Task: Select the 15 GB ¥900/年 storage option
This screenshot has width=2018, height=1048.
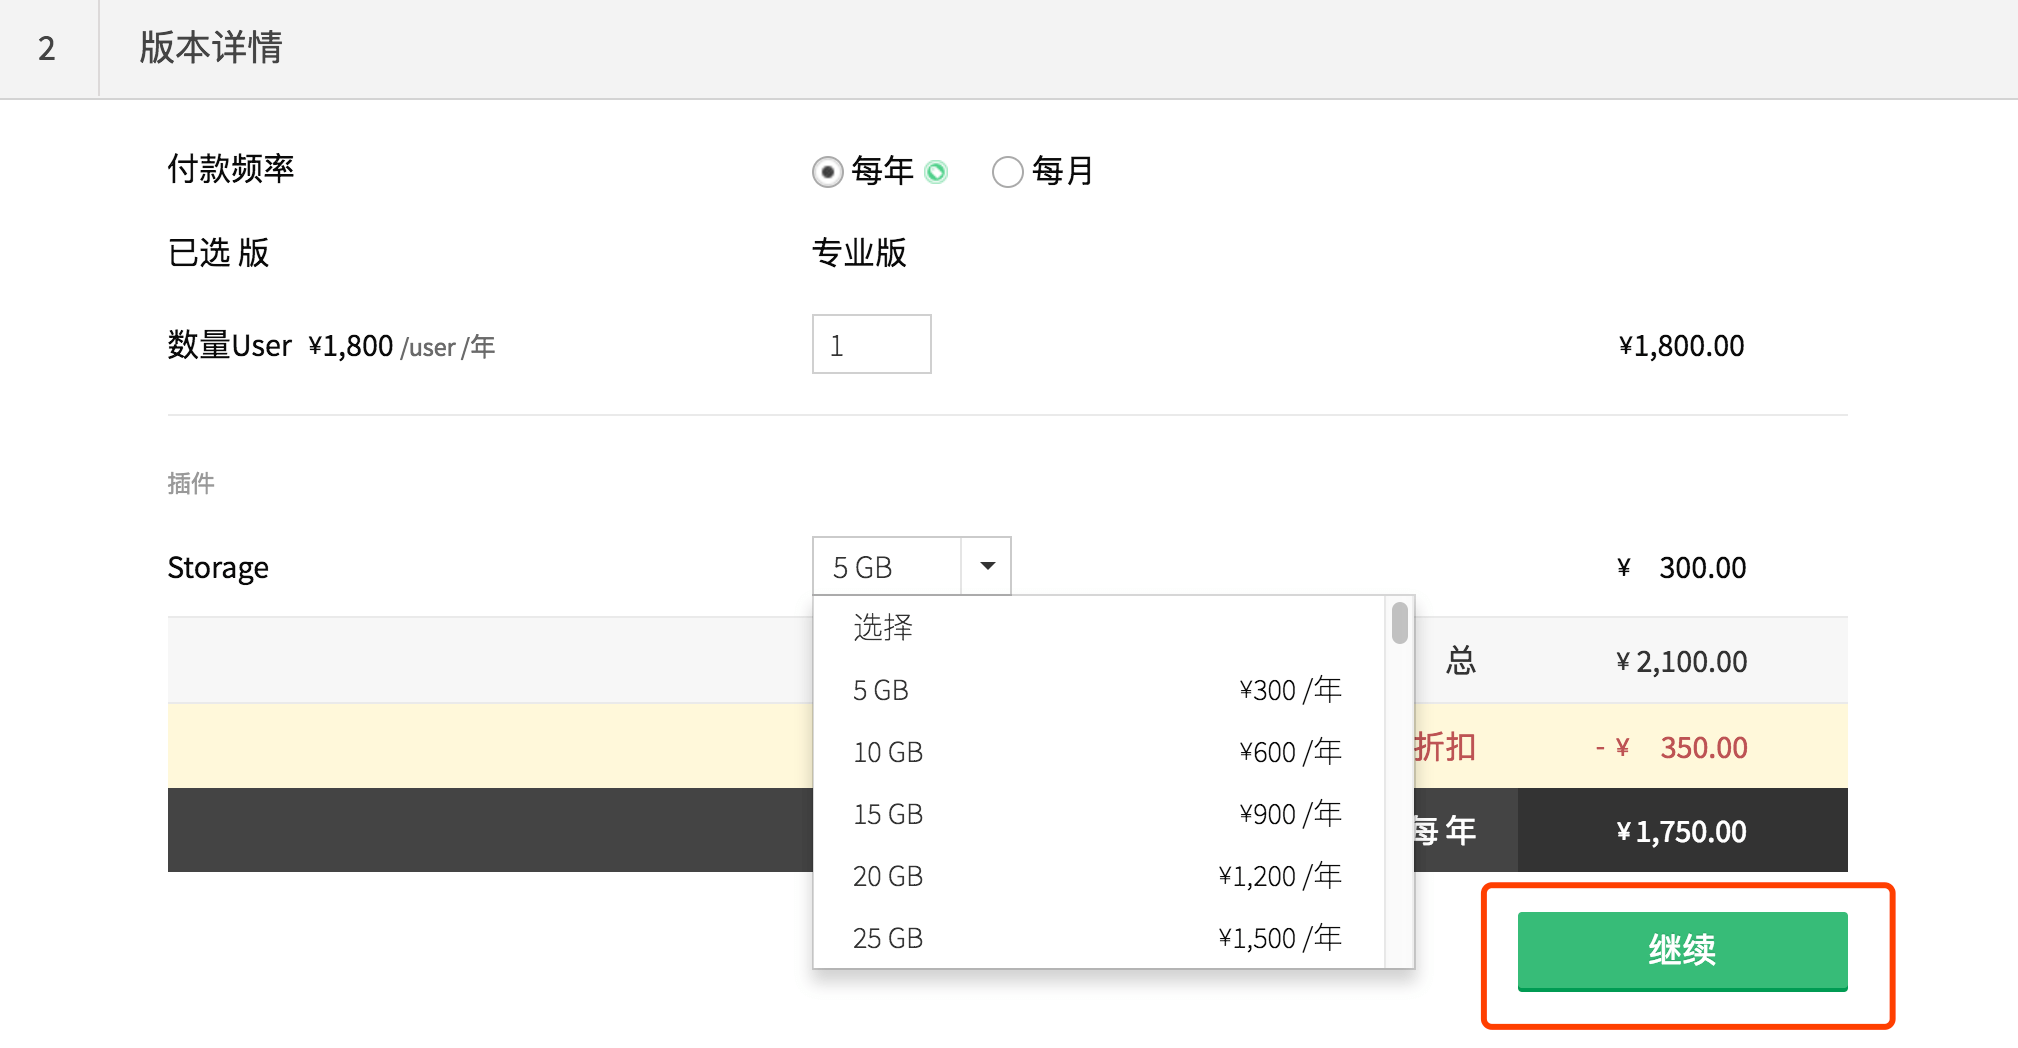Action: (x=1096, y=814)
